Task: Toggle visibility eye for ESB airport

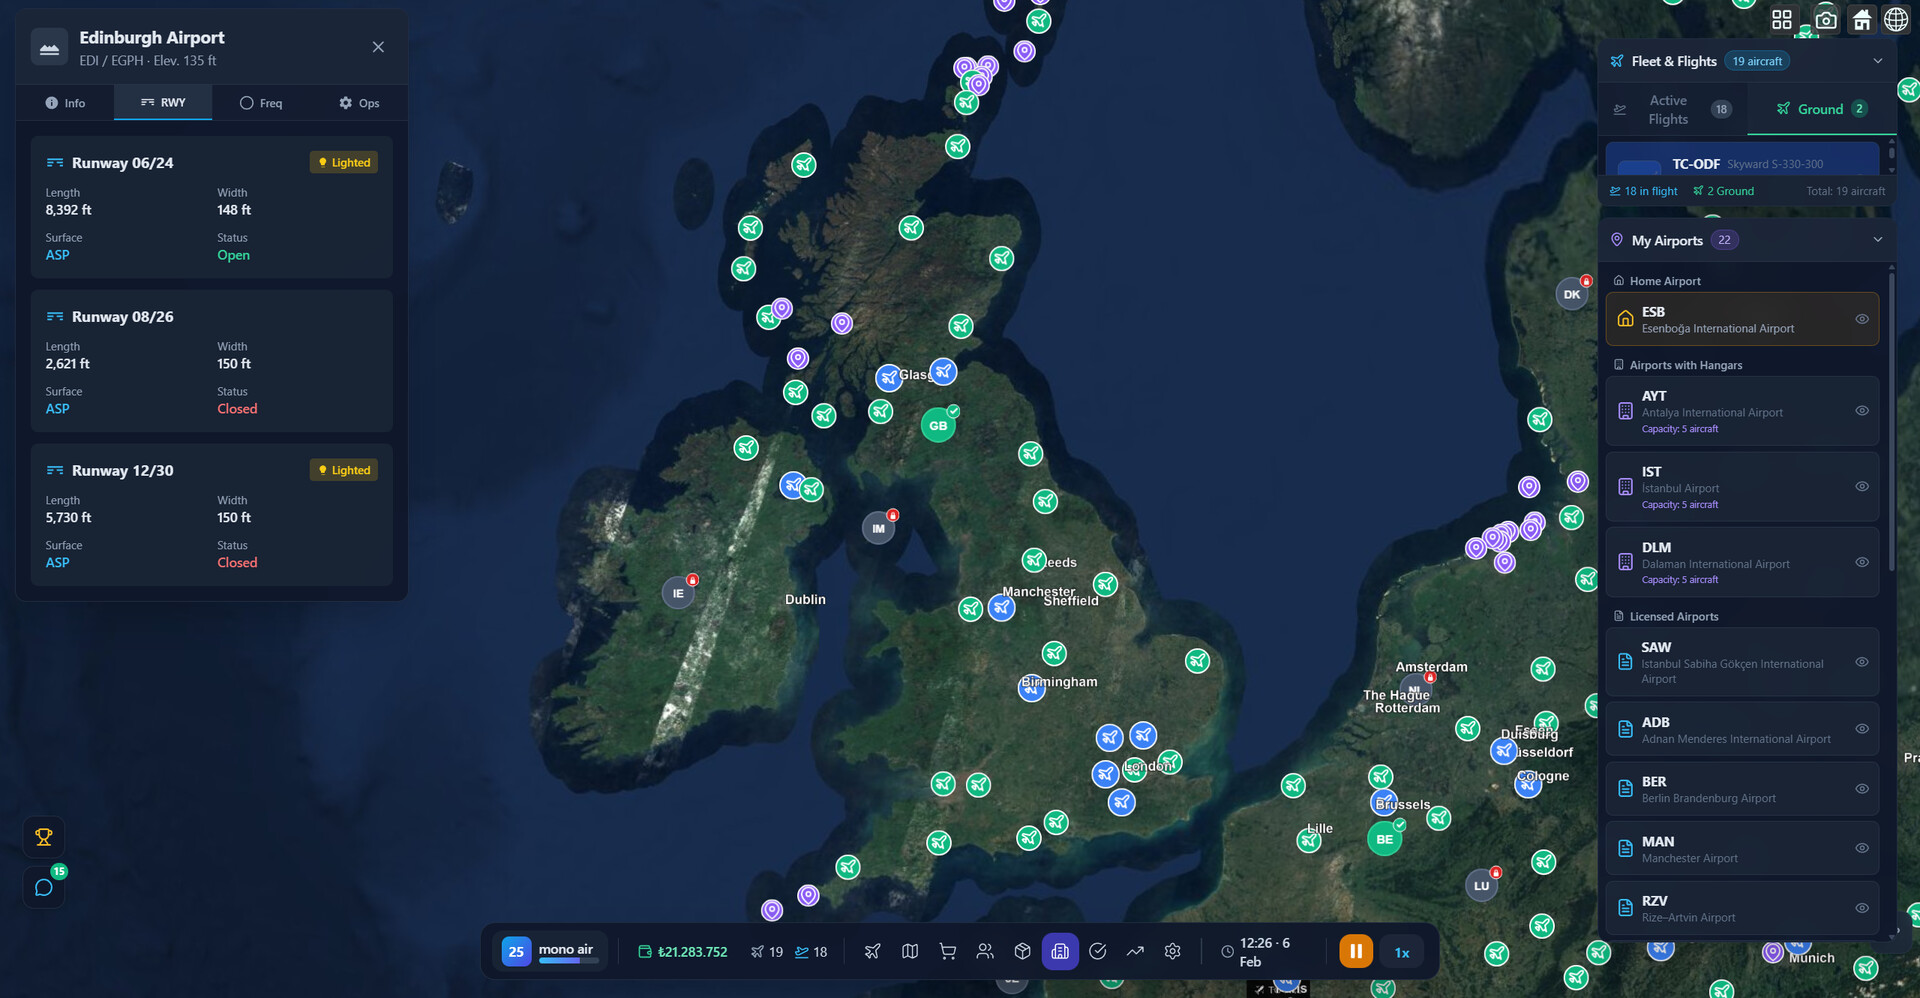Action: 1862,319
